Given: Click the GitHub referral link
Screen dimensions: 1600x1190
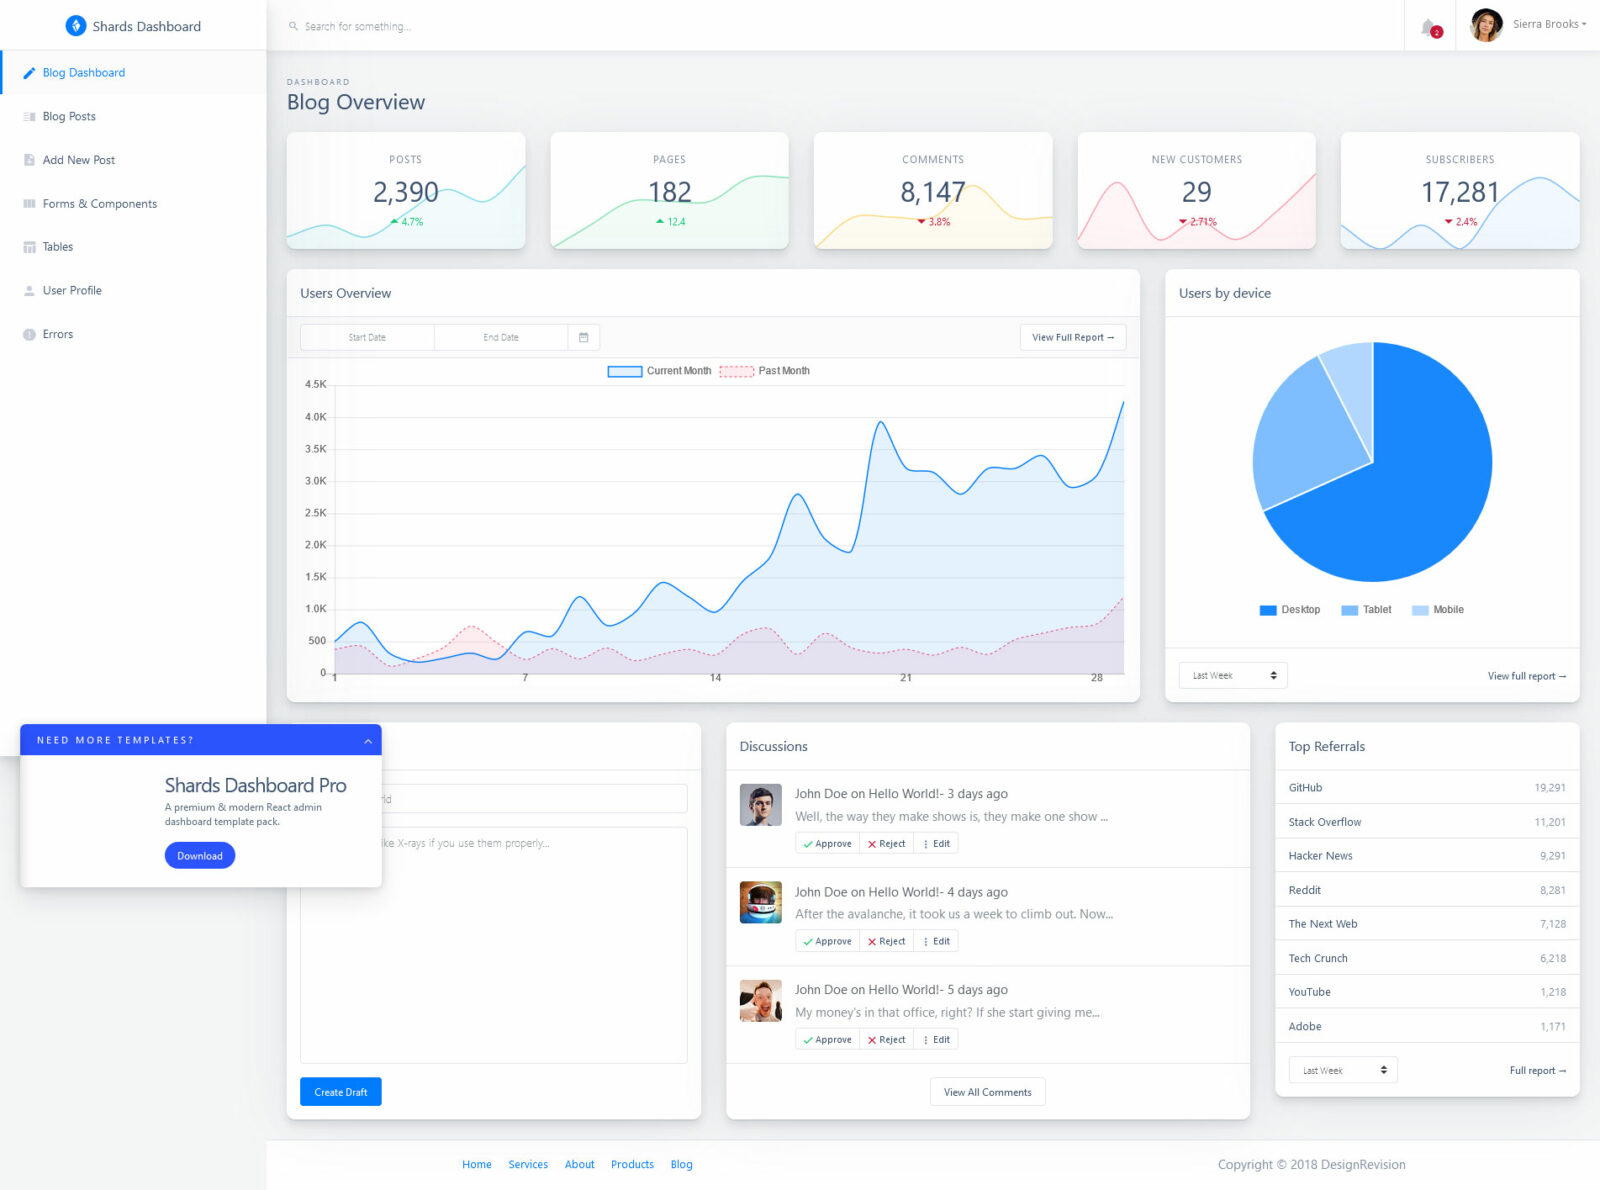Looking at the screenshot, I should coord(1304,787).
